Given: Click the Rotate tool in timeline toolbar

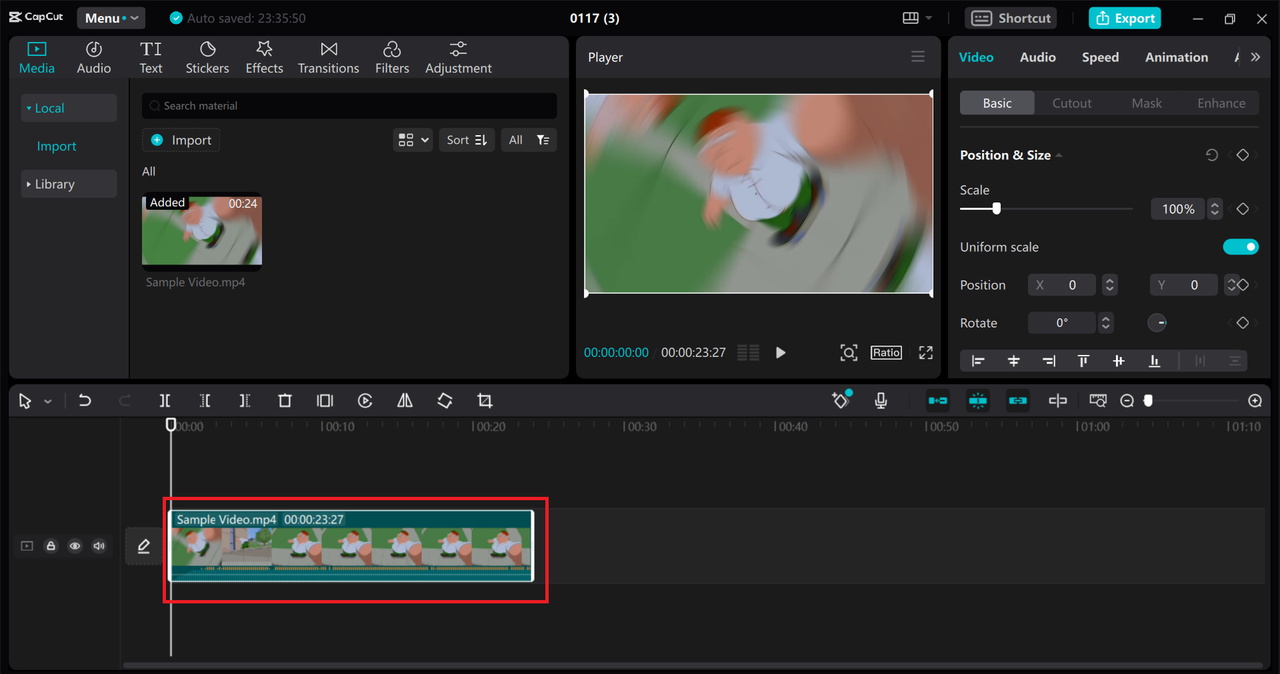Looking at the screenshot, I should click(445, 401).
